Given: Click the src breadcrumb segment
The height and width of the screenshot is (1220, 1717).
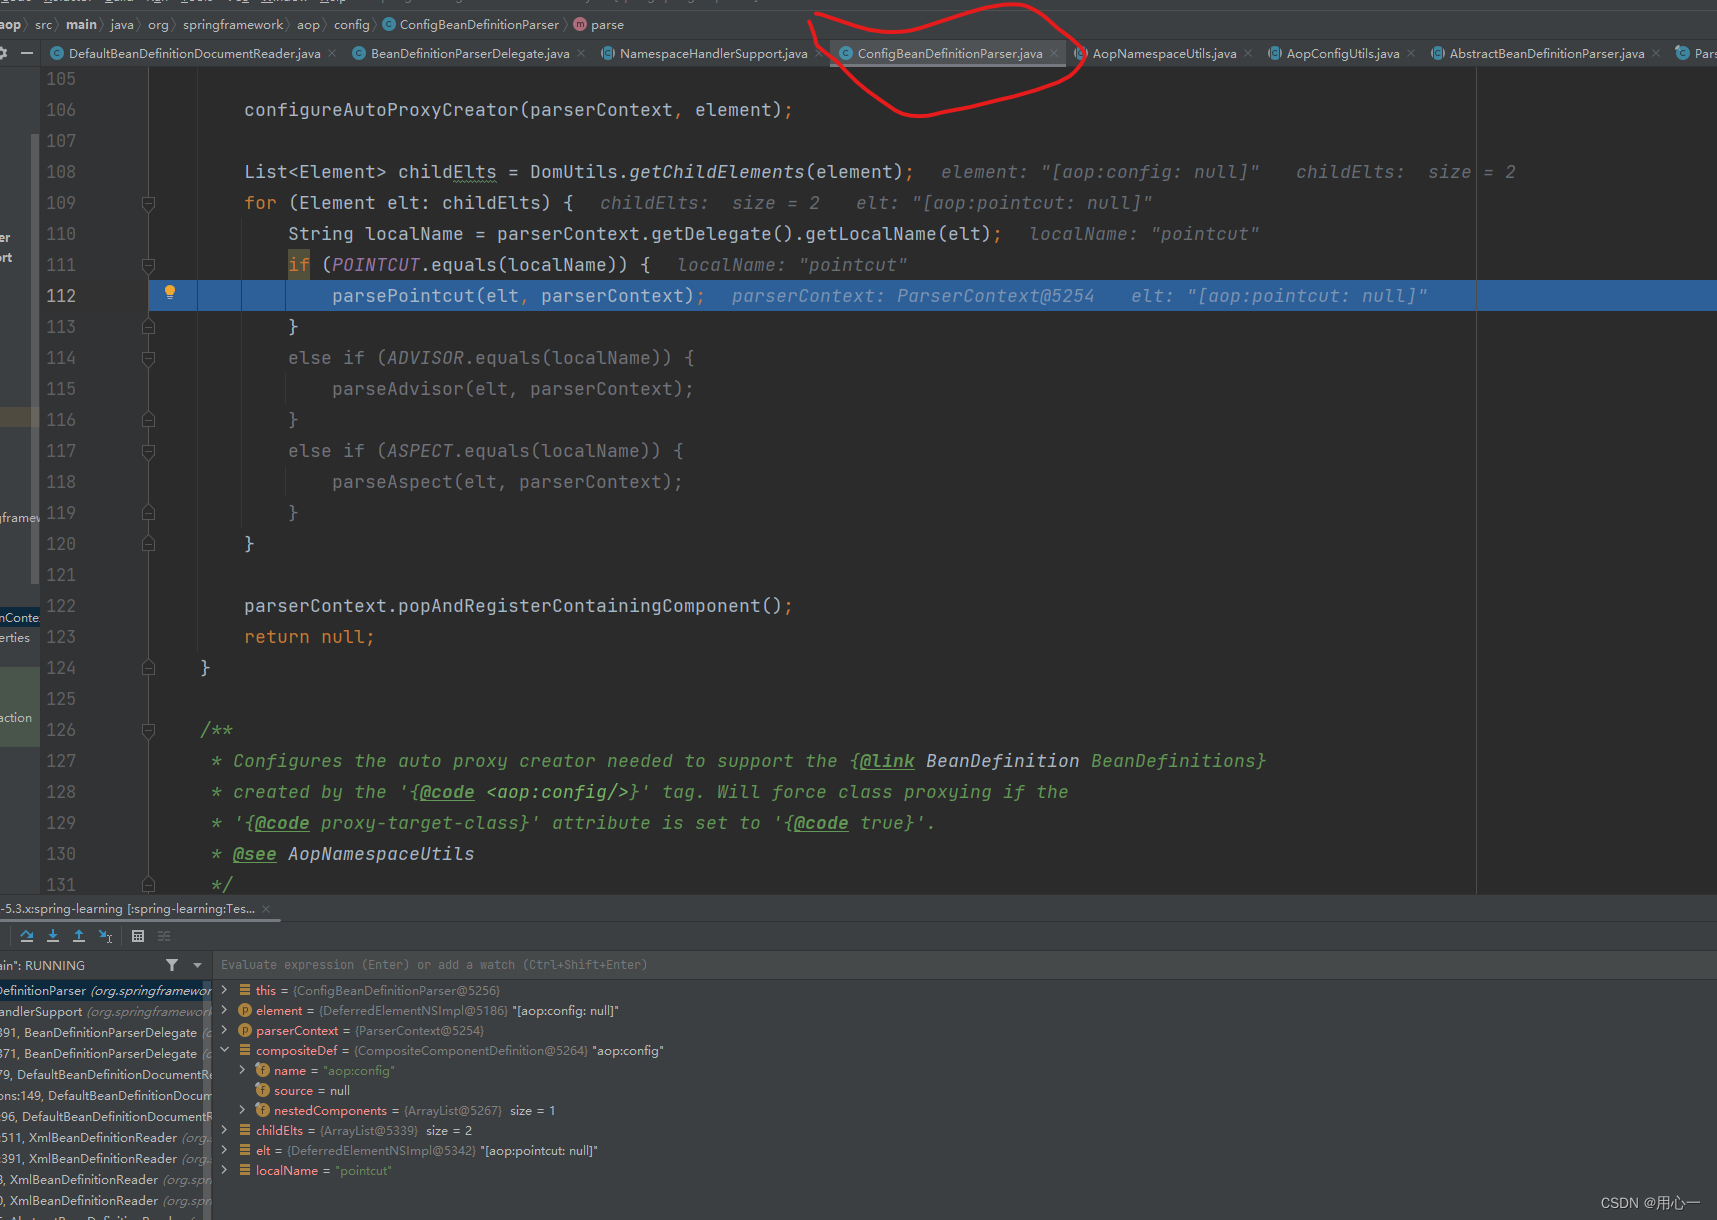Looking at the screenshot, I should point(43,24).
